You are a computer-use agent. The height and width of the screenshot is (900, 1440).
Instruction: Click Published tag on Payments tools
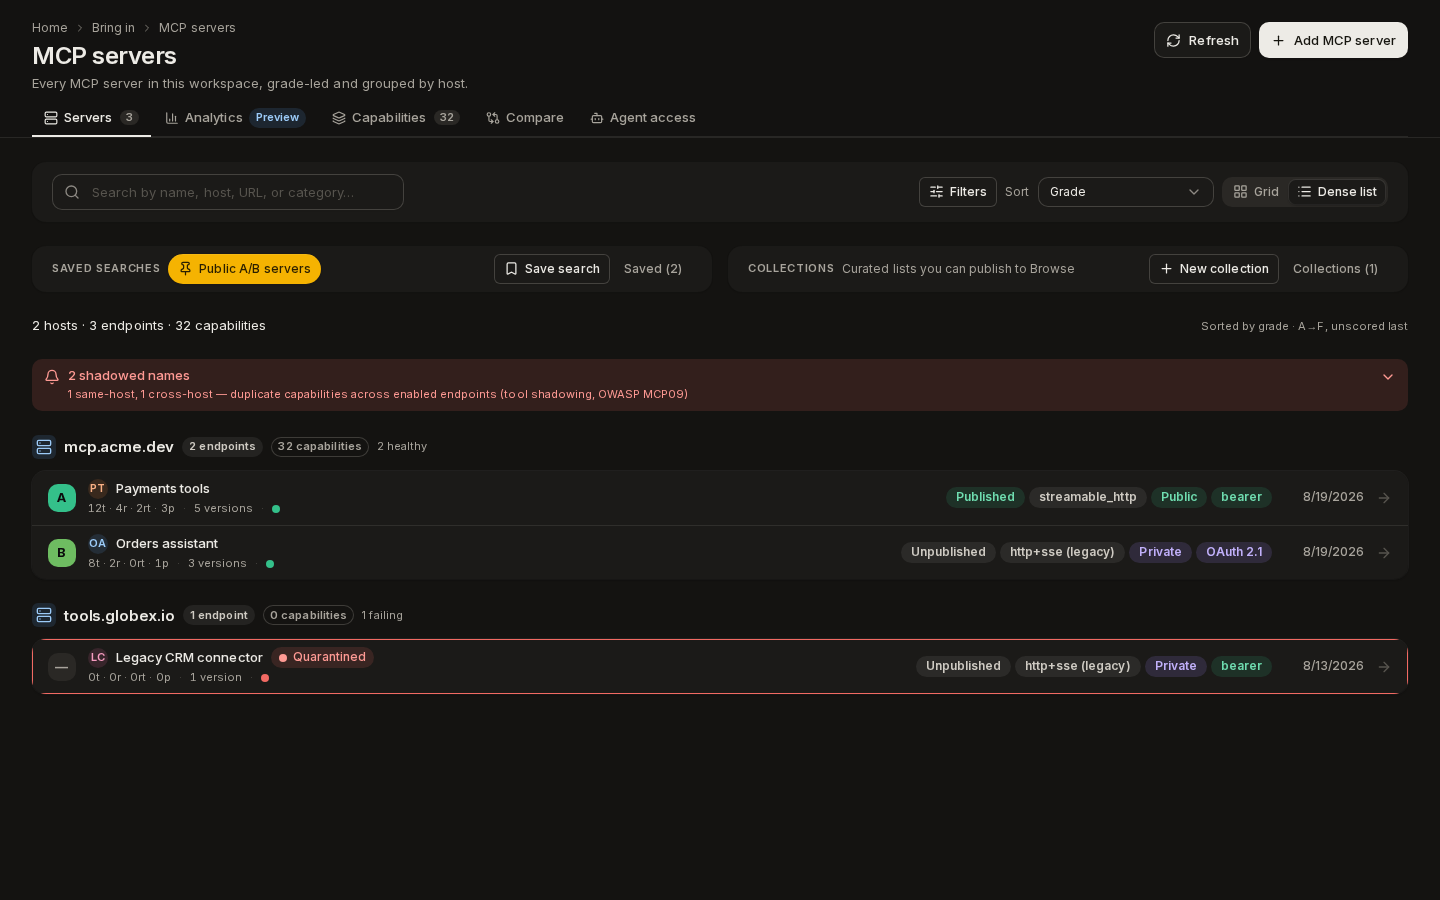(985, 497)
